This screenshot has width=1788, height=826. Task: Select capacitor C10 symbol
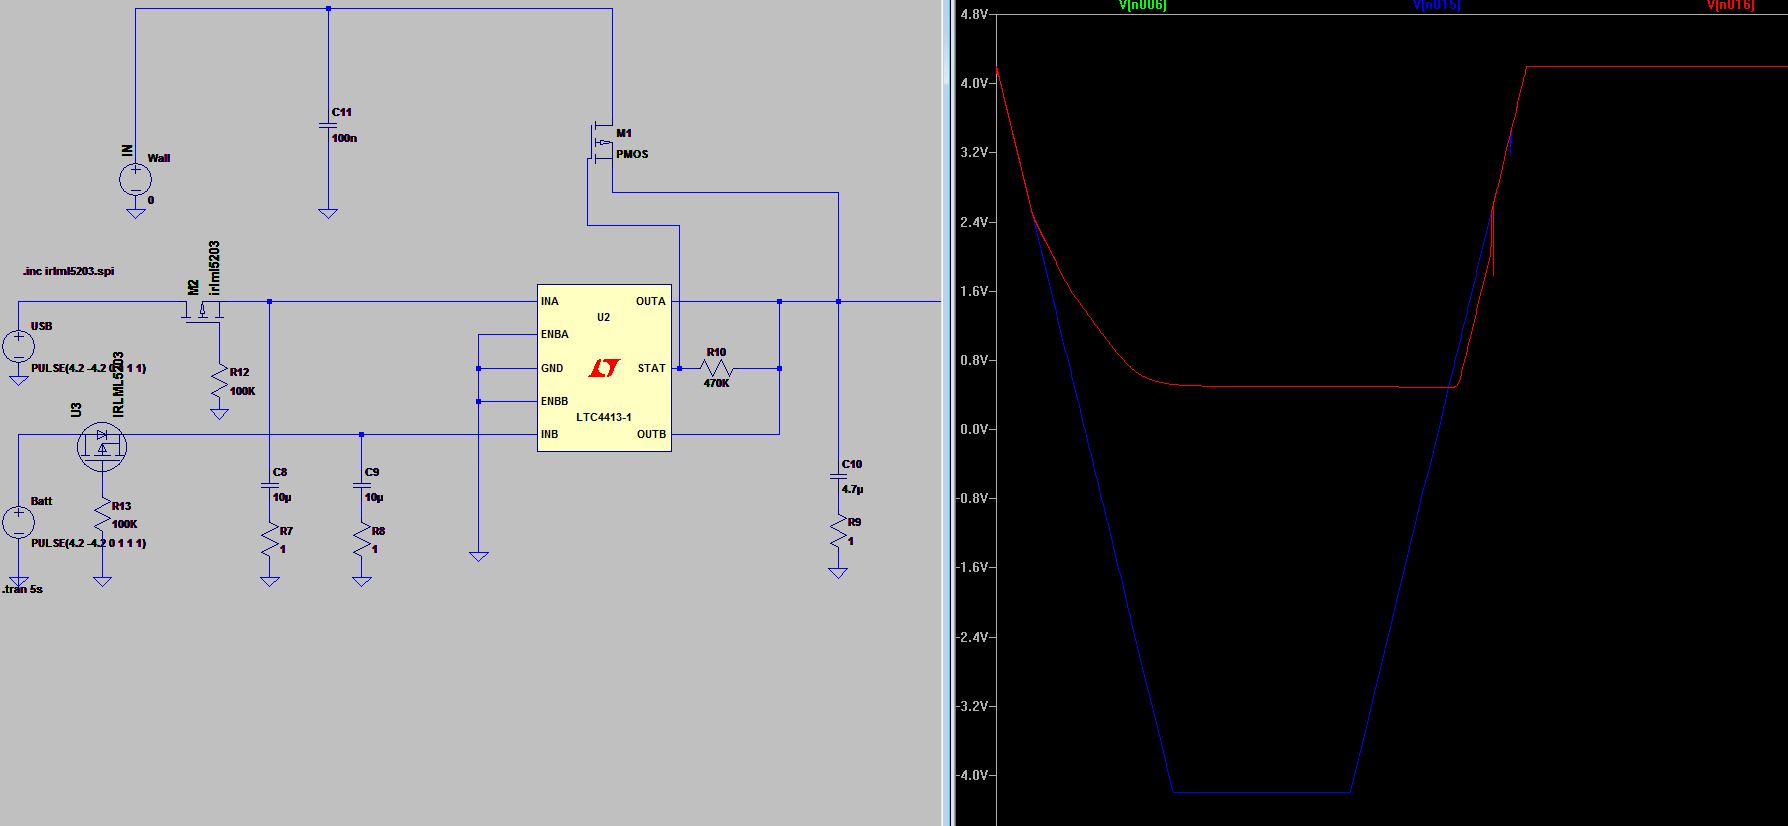(839, 477)
